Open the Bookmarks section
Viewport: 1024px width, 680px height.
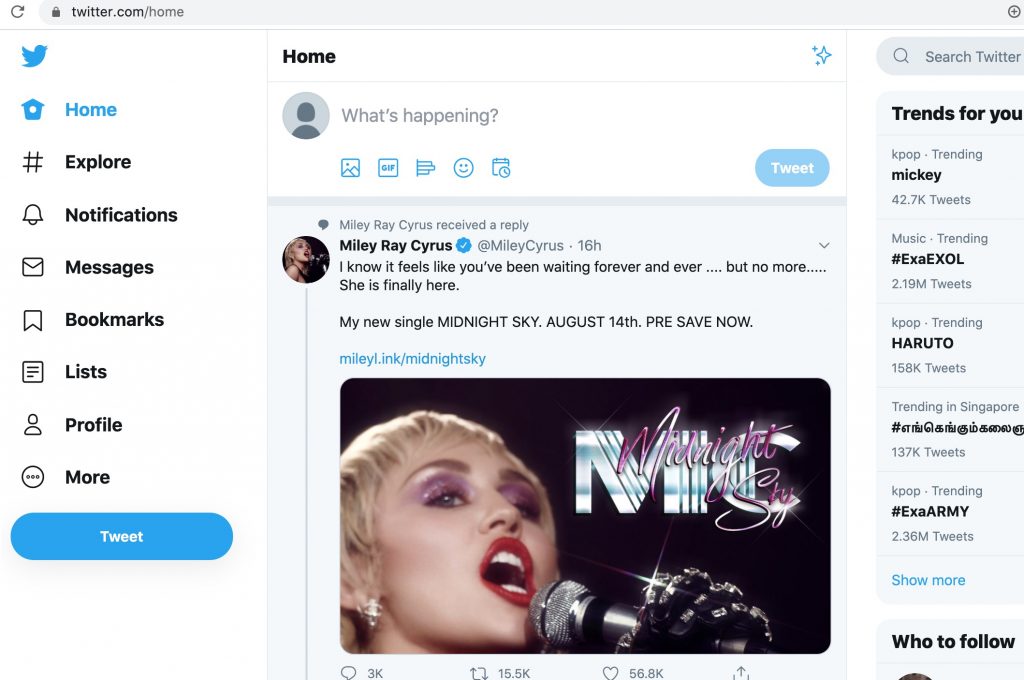pos(93,320)
